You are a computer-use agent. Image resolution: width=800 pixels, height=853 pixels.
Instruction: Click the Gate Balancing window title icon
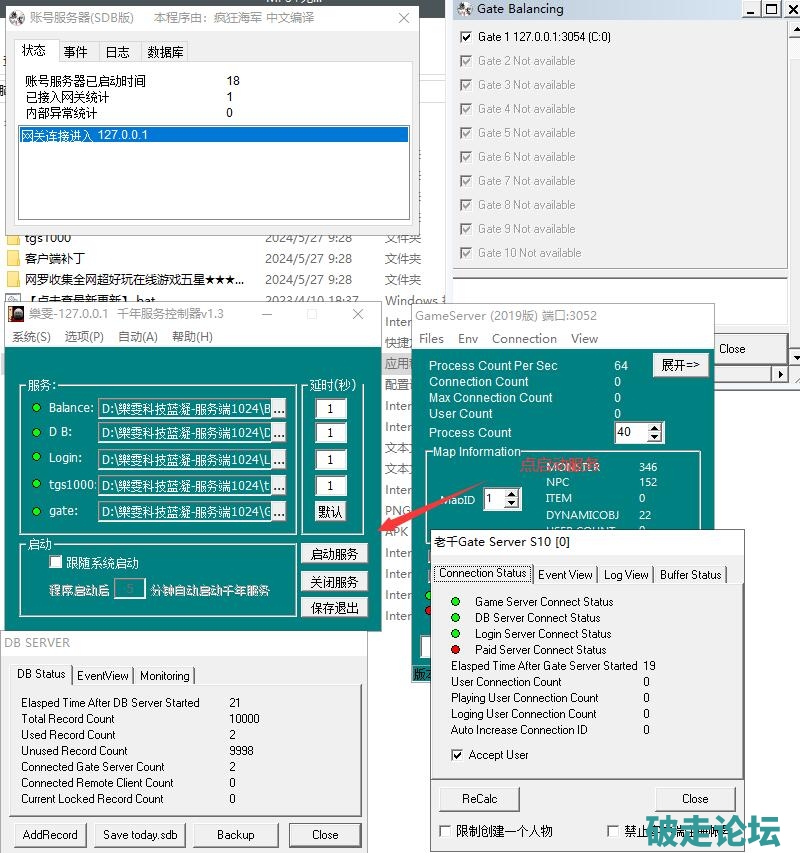click(x=464, y=9)
